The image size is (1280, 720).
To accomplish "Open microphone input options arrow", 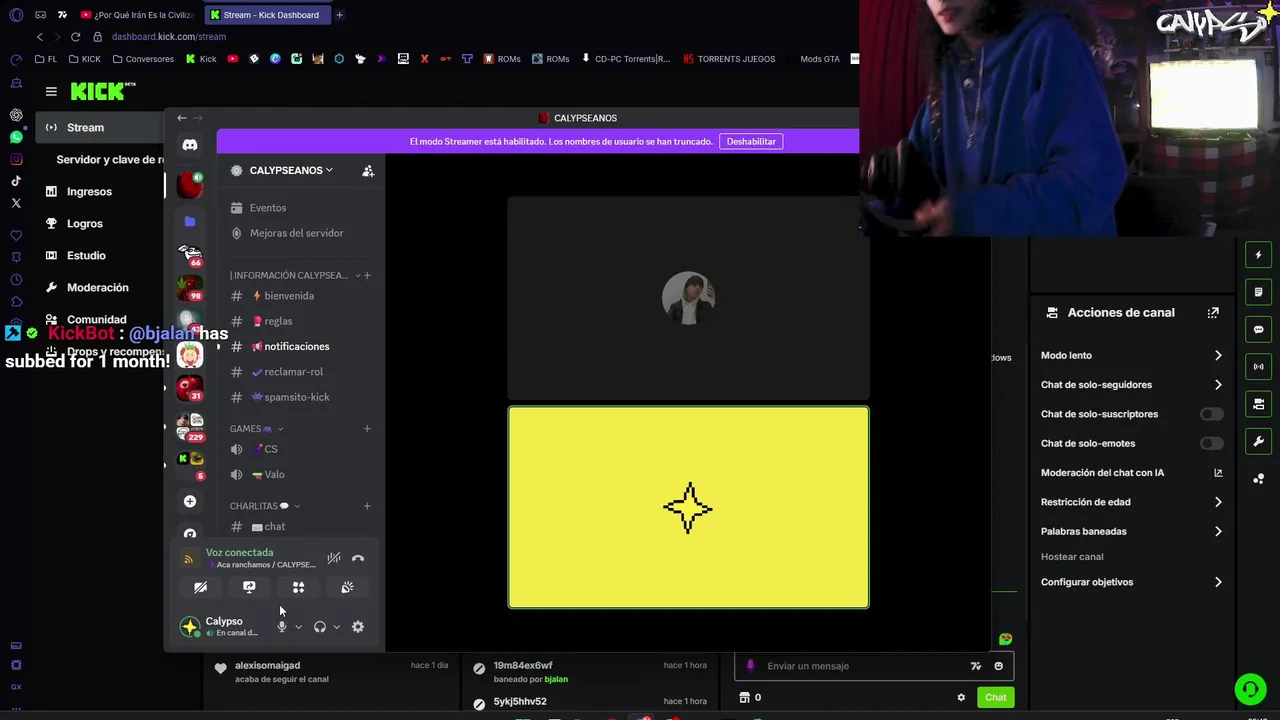I will (x=298, y=627).
